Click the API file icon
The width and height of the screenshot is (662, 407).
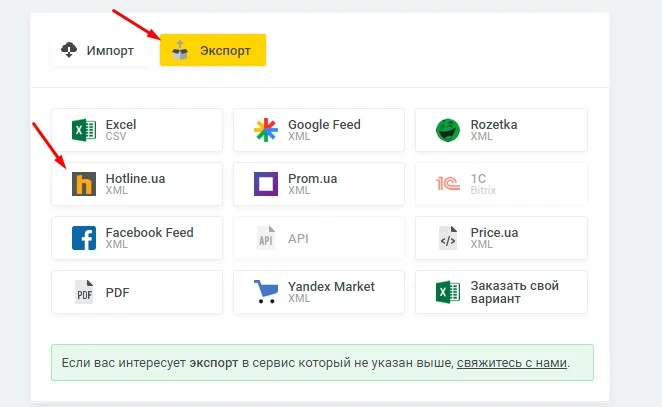point(266,238)
